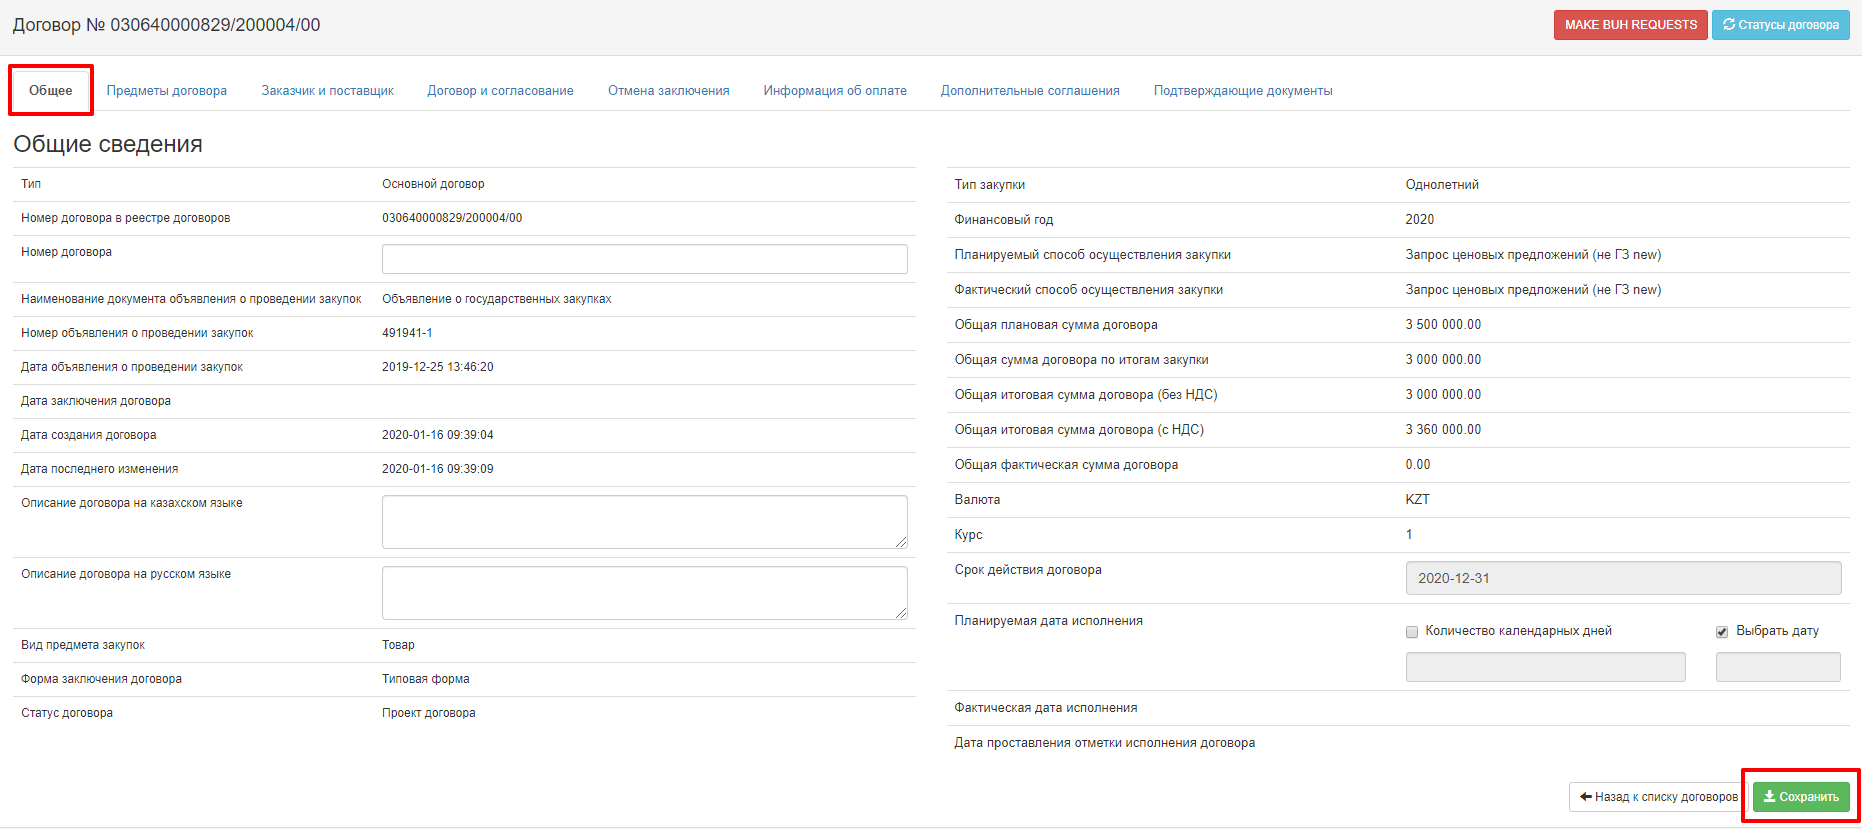The height and width of the screenshot is (833, 1862).
Task: Go to Подтверждающие документы tab
Action: click(1242, 91)
